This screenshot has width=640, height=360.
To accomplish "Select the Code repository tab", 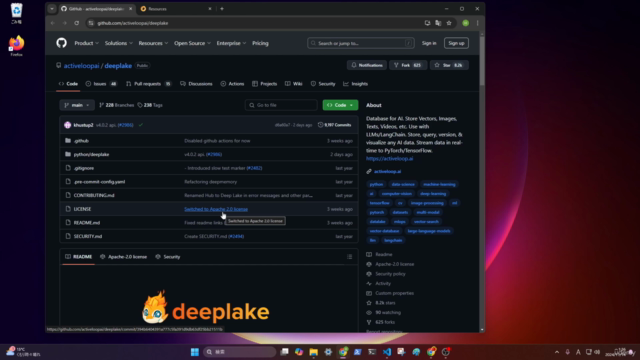I will [68, 84].
